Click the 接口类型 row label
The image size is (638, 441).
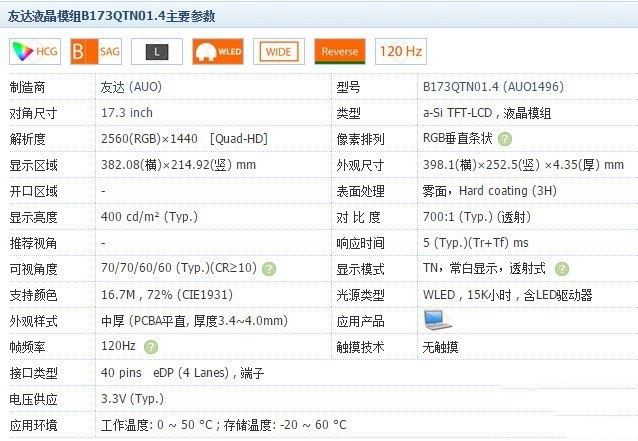(x=33, y=373)
